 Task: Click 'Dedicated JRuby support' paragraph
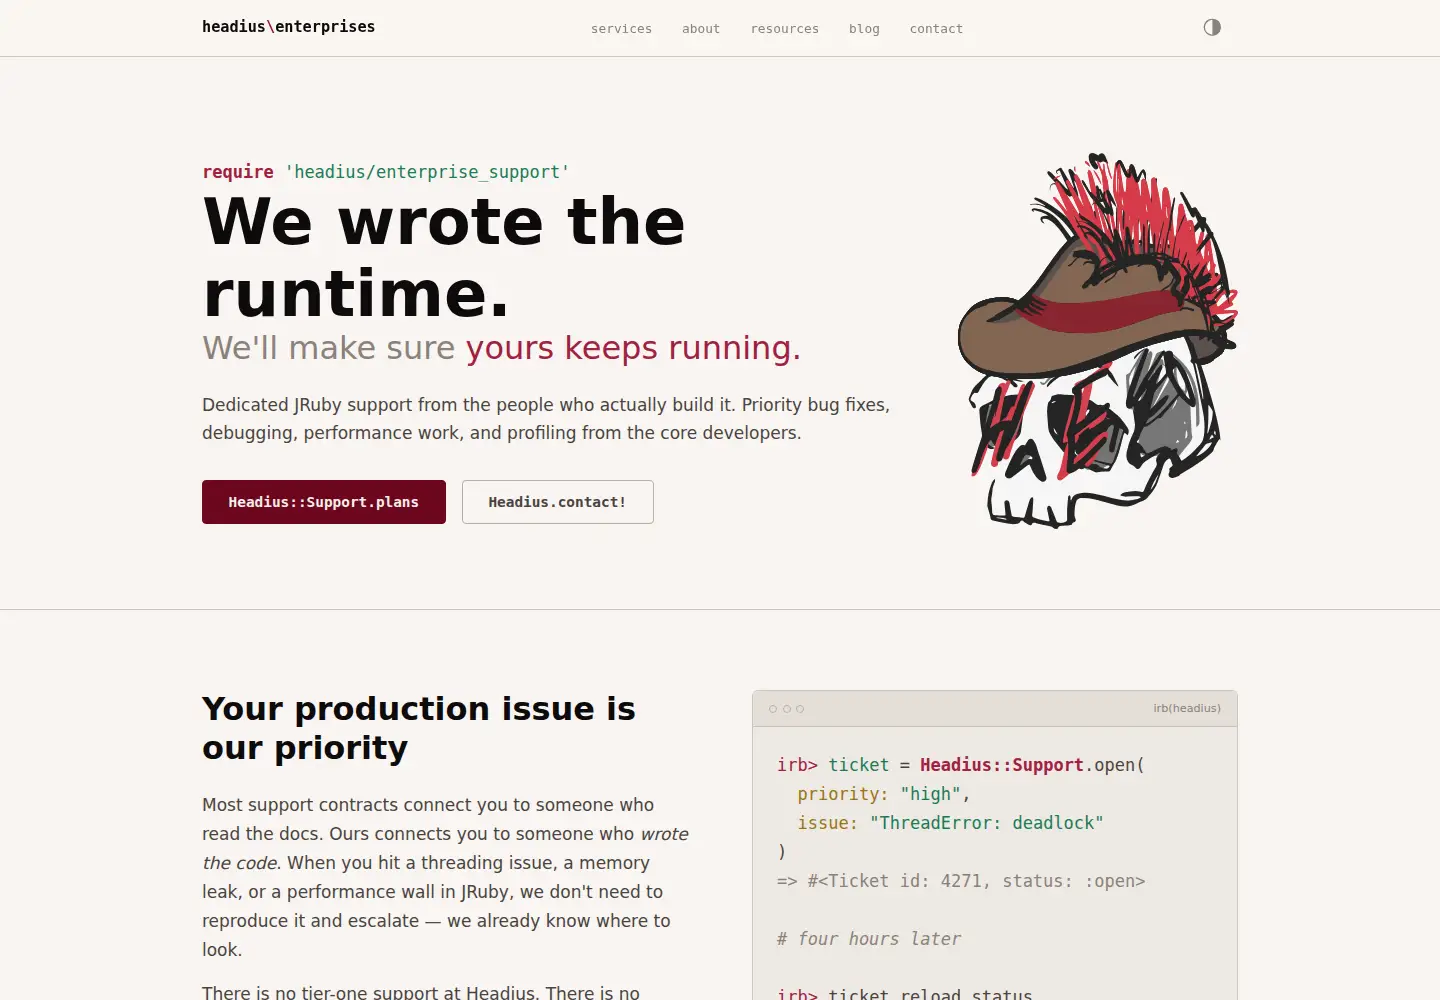[x=546, y=419]
